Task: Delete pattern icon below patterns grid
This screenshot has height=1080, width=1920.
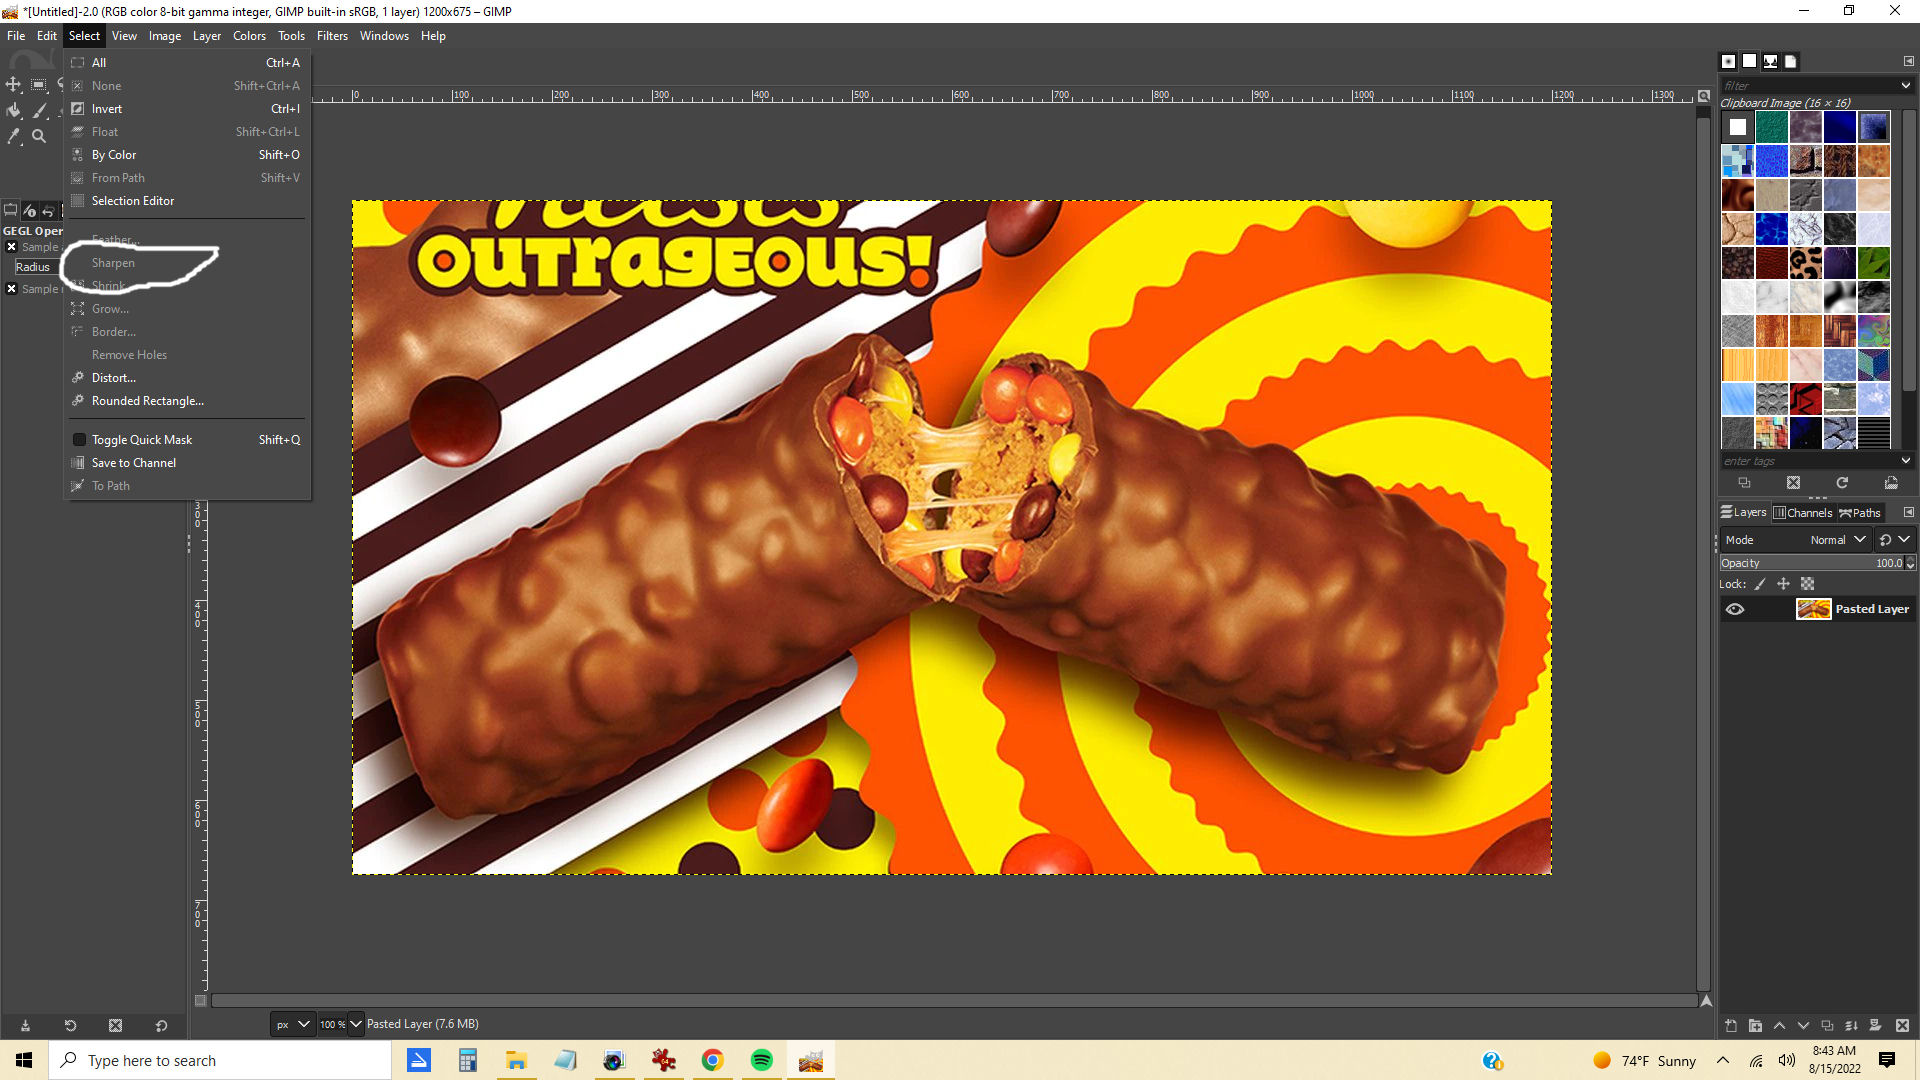Action: 1793,483
